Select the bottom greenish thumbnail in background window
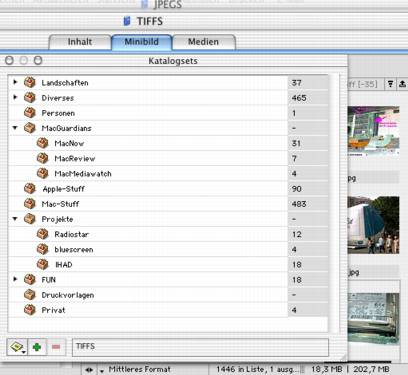 click(x=373, y=318)
